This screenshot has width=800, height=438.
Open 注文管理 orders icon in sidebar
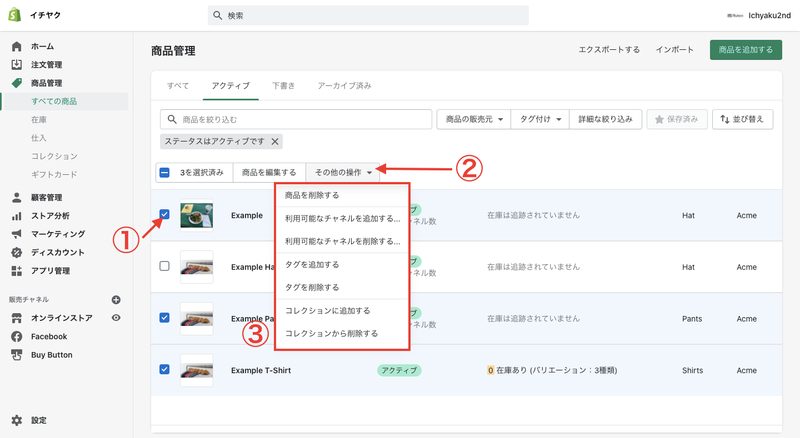click(17, 64)
